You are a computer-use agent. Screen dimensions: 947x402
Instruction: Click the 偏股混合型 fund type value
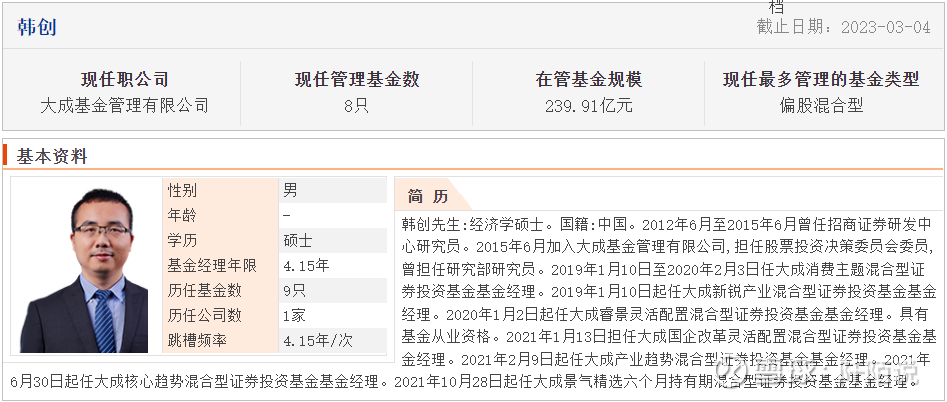tap(821, 106)
